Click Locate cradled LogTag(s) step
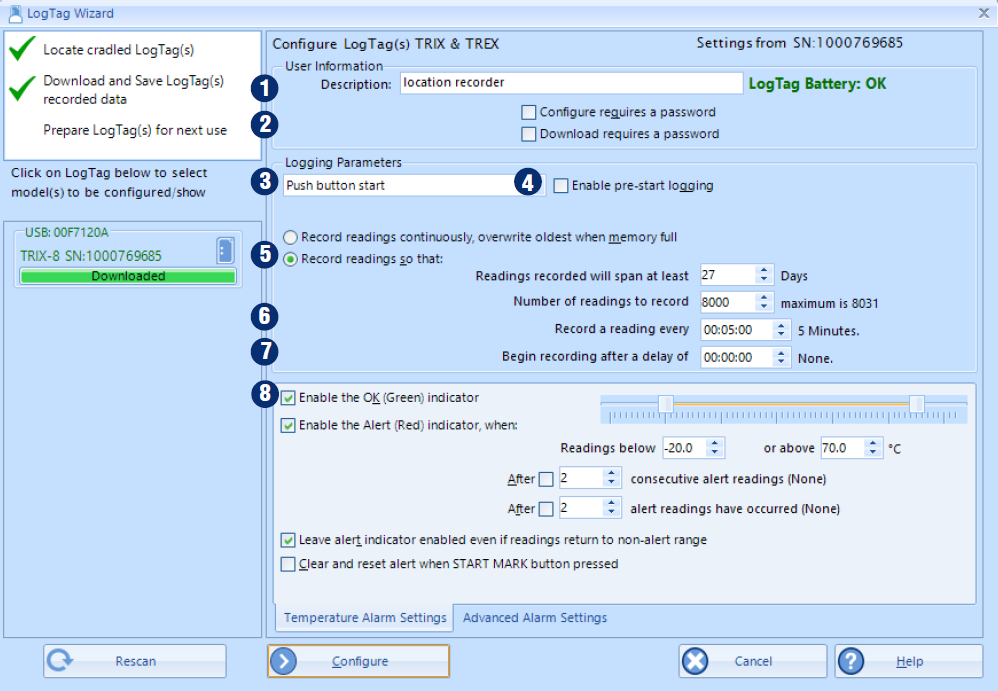The height and width of the screenshot is (691, 998). click(118, 50)
